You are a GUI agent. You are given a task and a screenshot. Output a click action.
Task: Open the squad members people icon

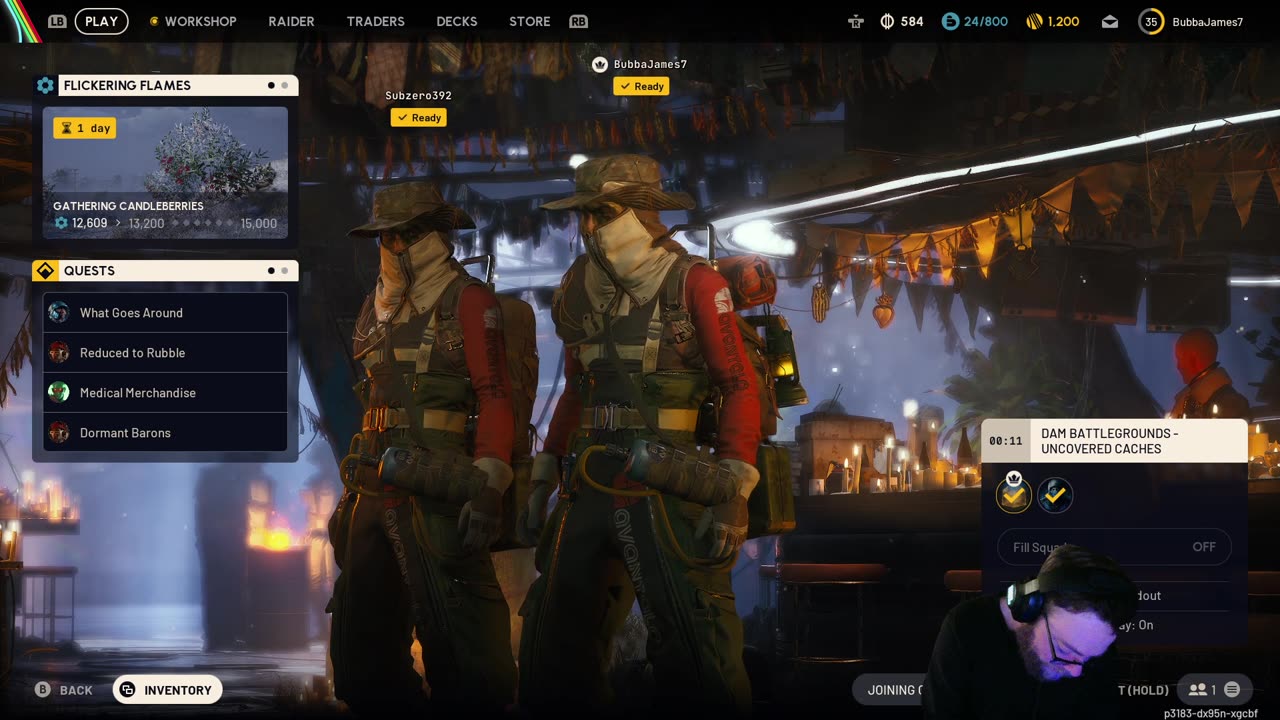click(1196, 690)
